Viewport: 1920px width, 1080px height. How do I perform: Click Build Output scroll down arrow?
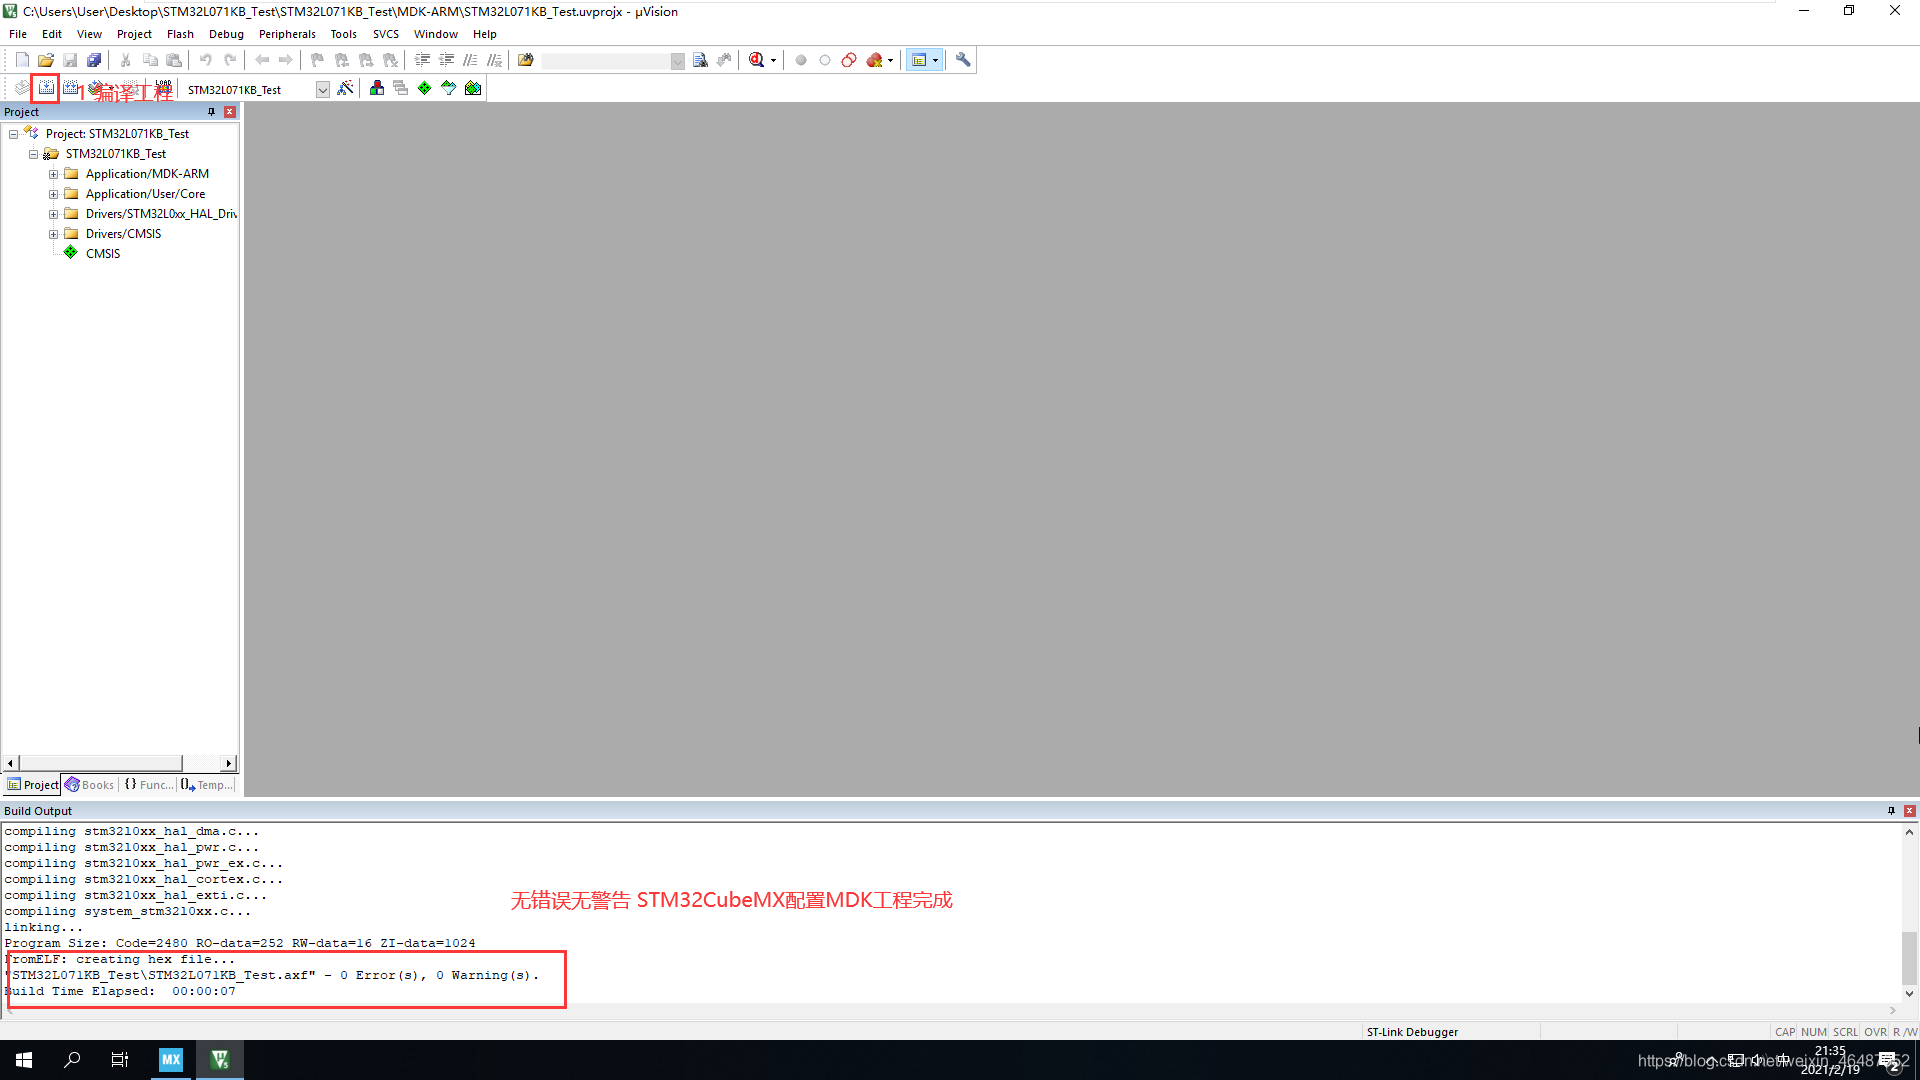pos(1909,993)
